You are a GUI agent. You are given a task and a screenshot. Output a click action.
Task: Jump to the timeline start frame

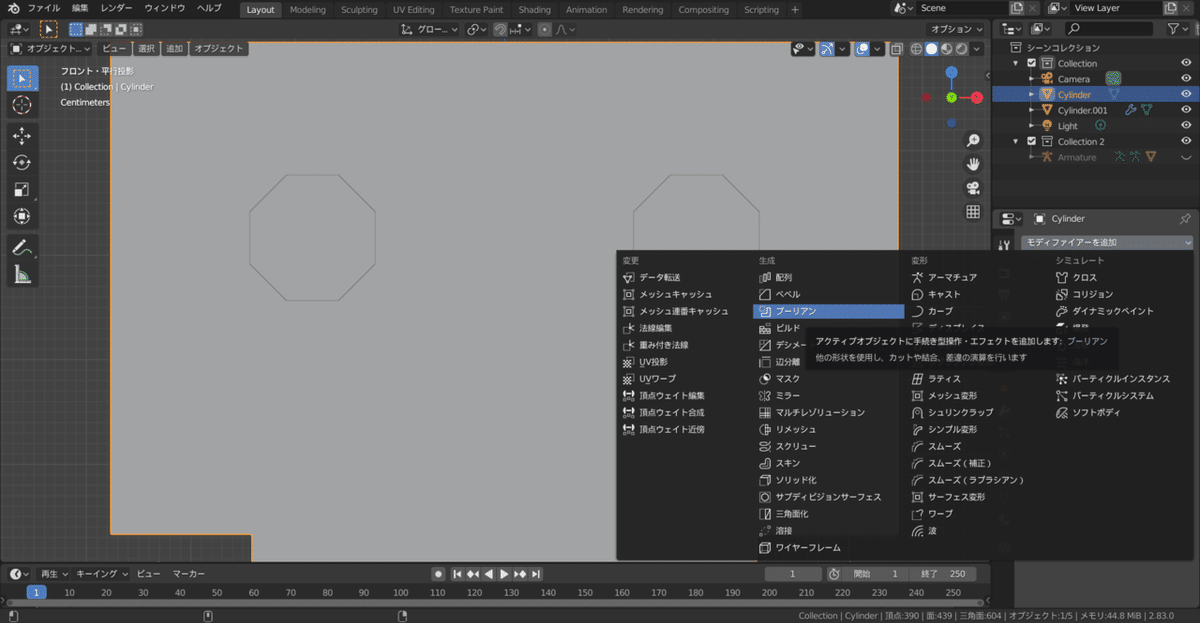457,574
